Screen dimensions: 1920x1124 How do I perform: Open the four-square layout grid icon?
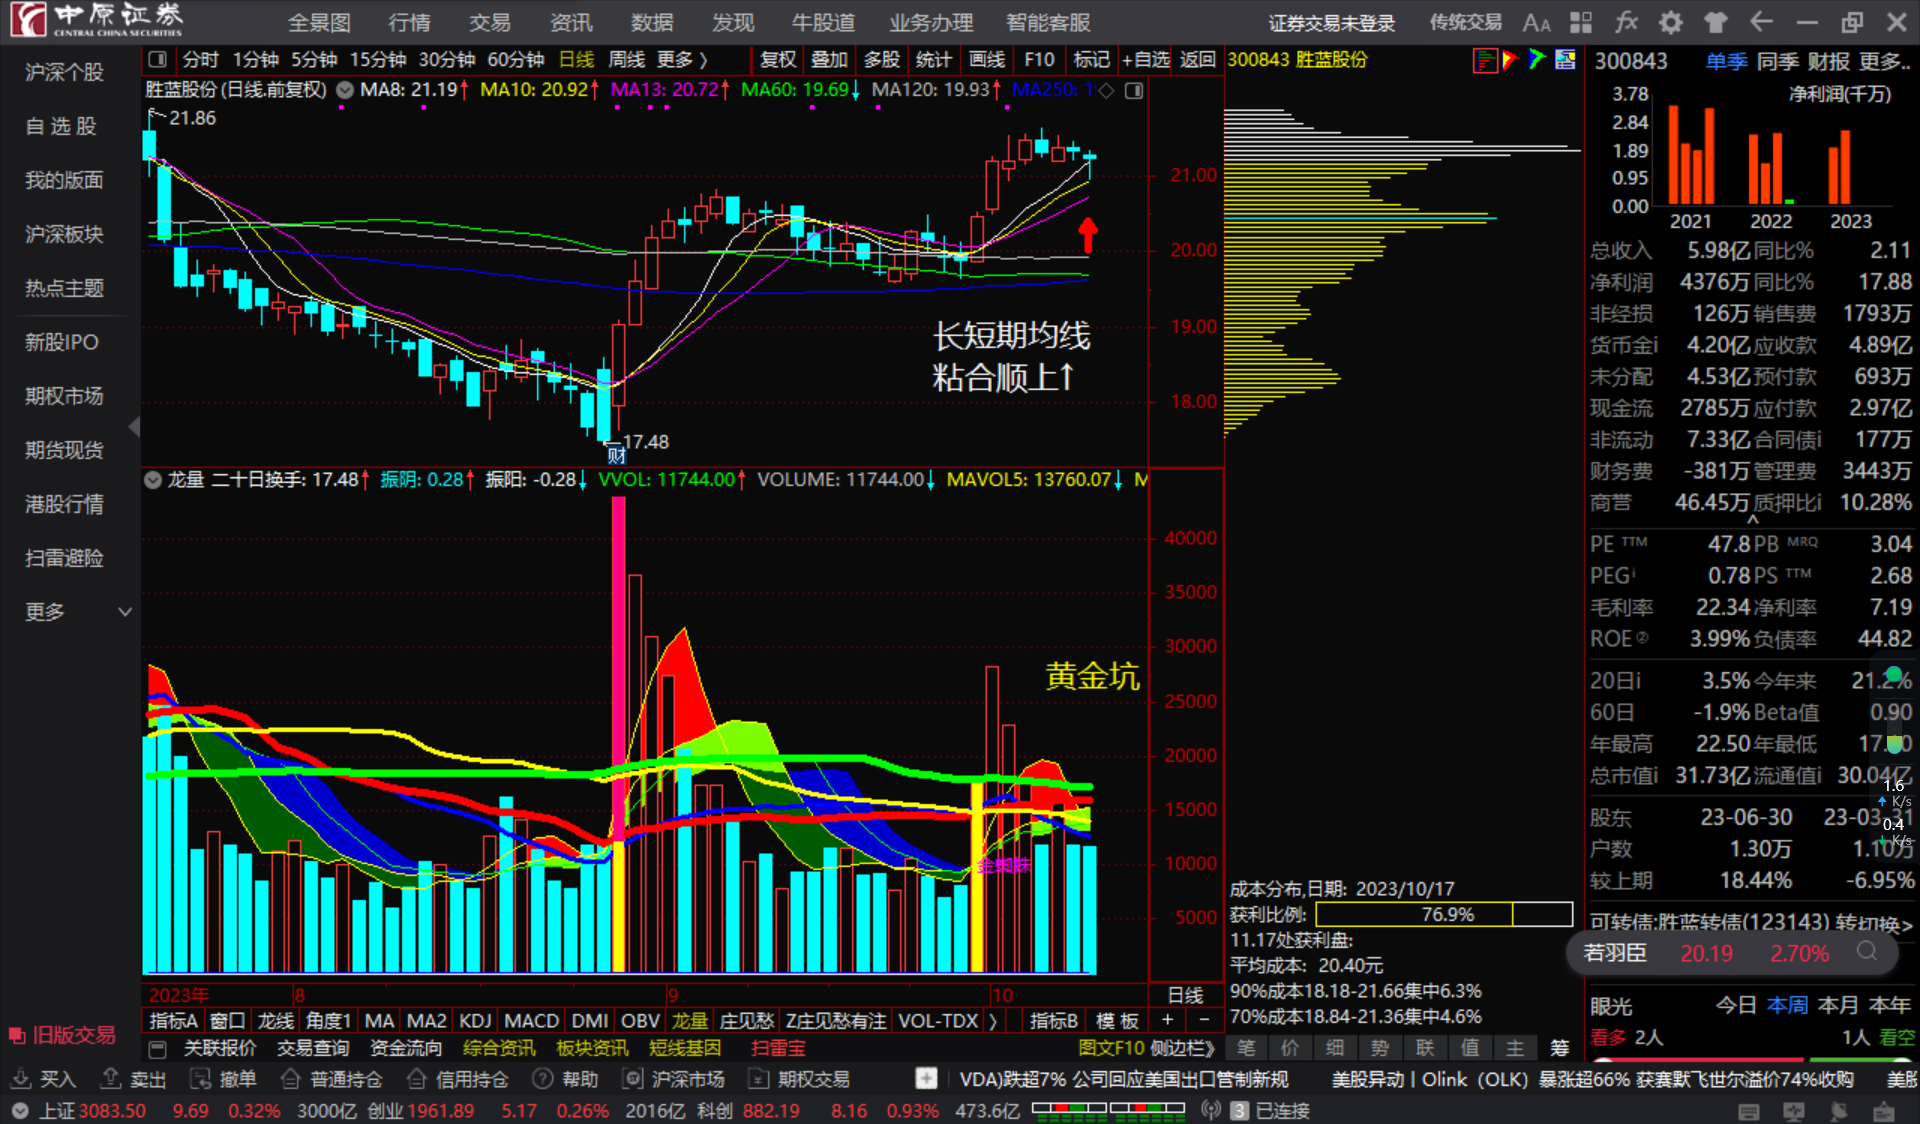[x=1581, y=23]
